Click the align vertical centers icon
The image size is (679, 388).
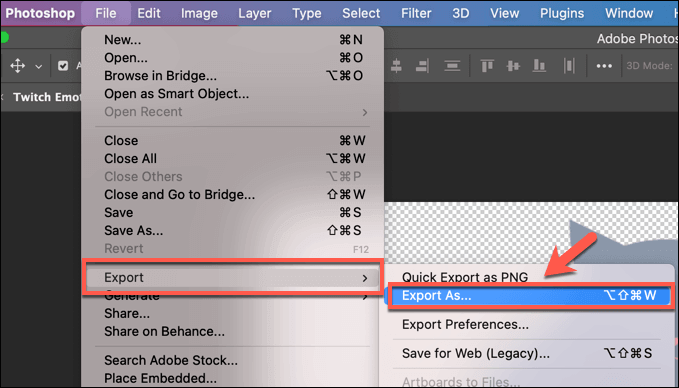click(x=513, y=66)
